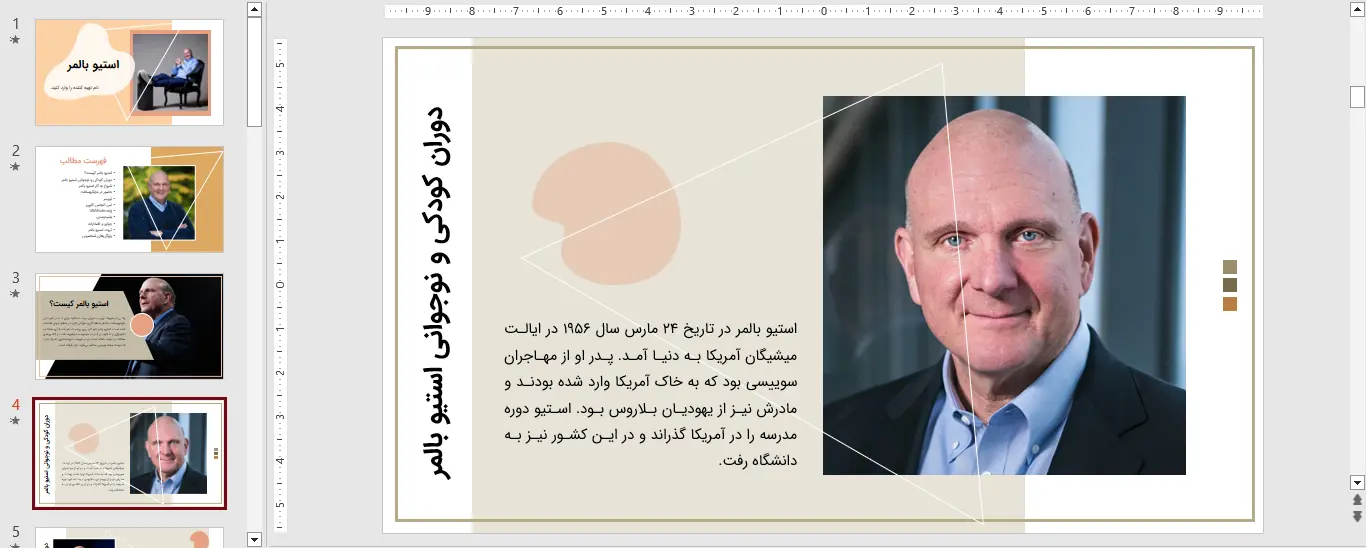This screenshot has height=548, width=1366.
Task: Click slide number 1 label in thumbnail pane
Action: click(16, 24)
